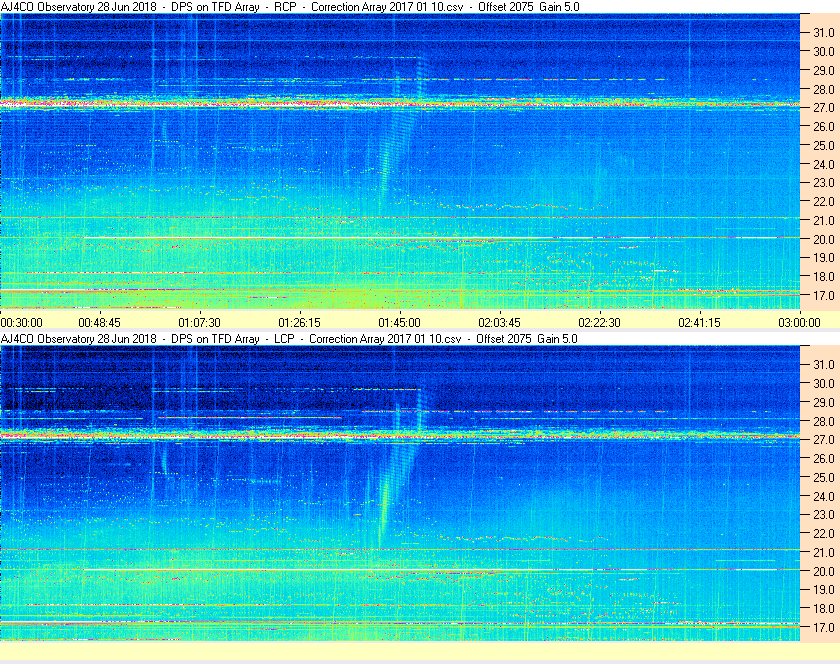Click 21.0 frequency label on LCP axis
Image resolution: width=840 pixels, height=664 pixels.
click(824, 553)
